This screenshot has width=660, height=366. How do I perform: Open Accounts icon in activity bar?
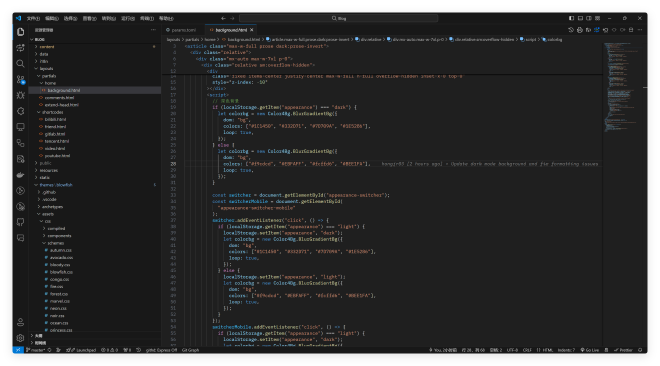click(20, 322)
